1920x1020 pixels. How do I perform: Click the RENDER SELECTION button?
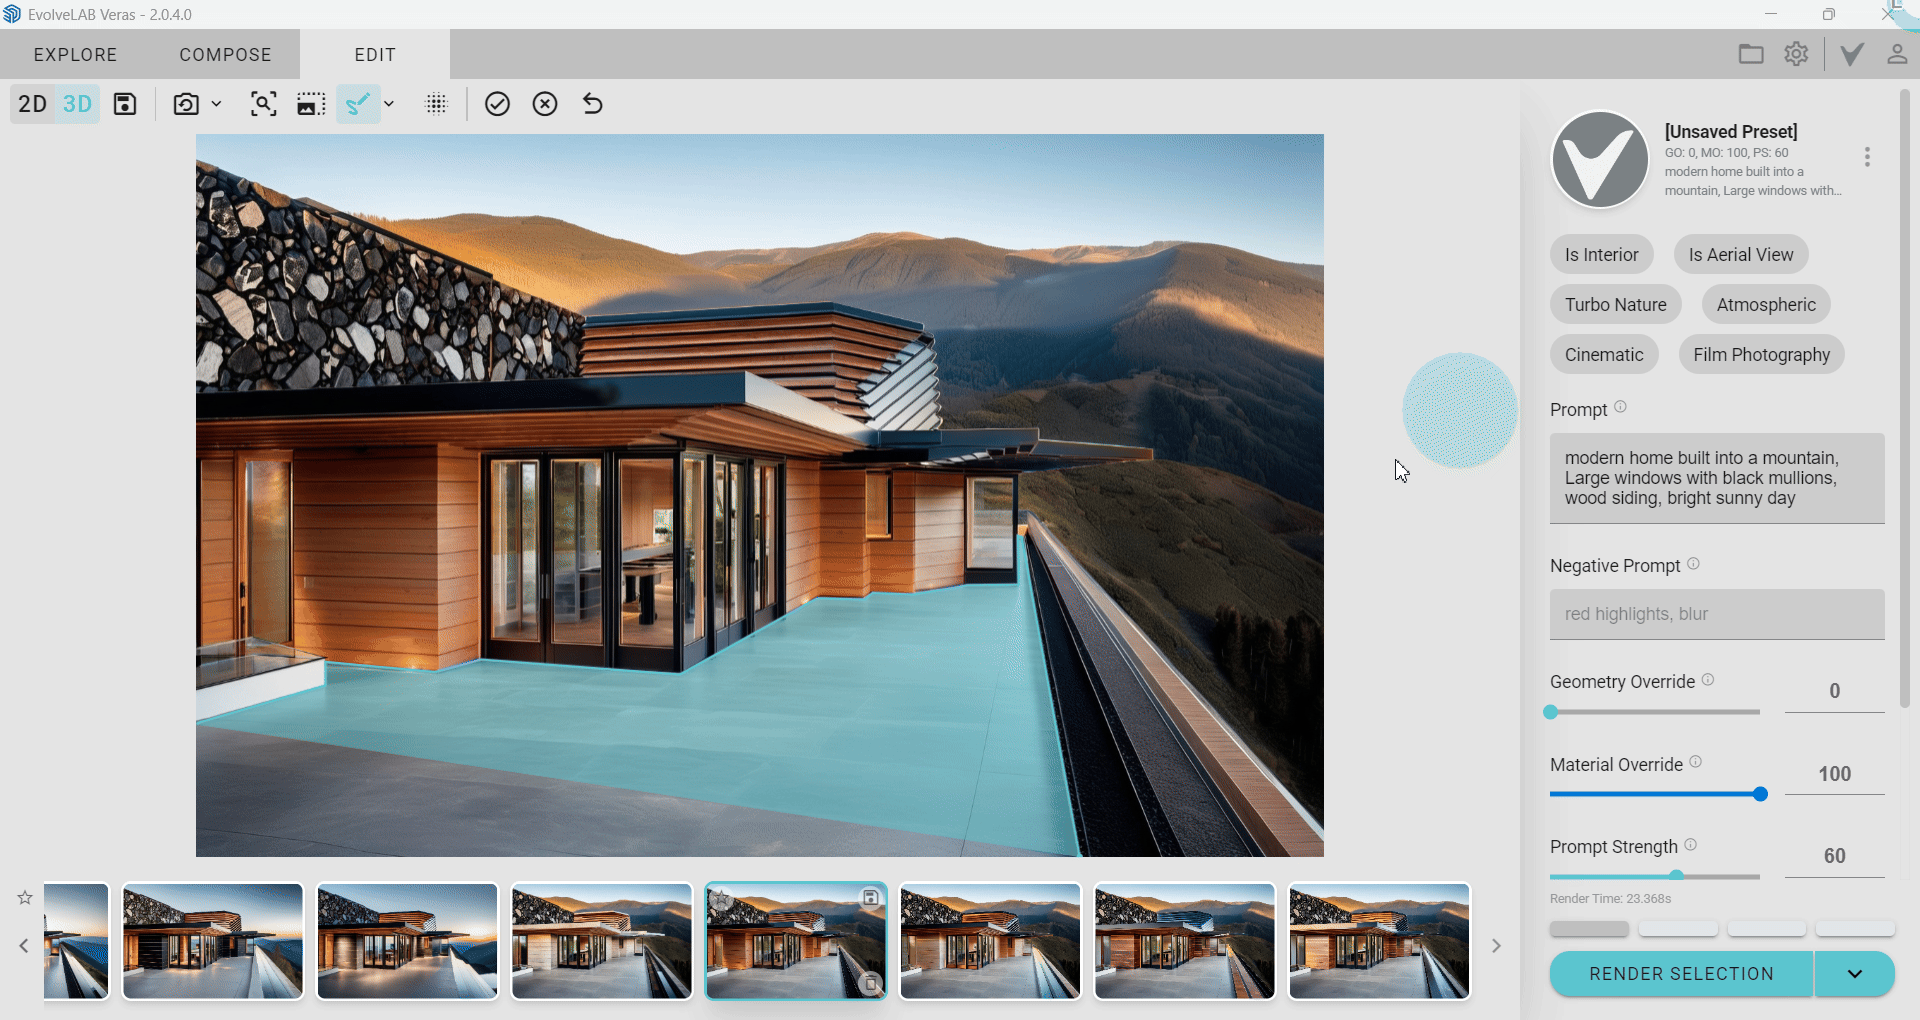(x=1681, y=974)
